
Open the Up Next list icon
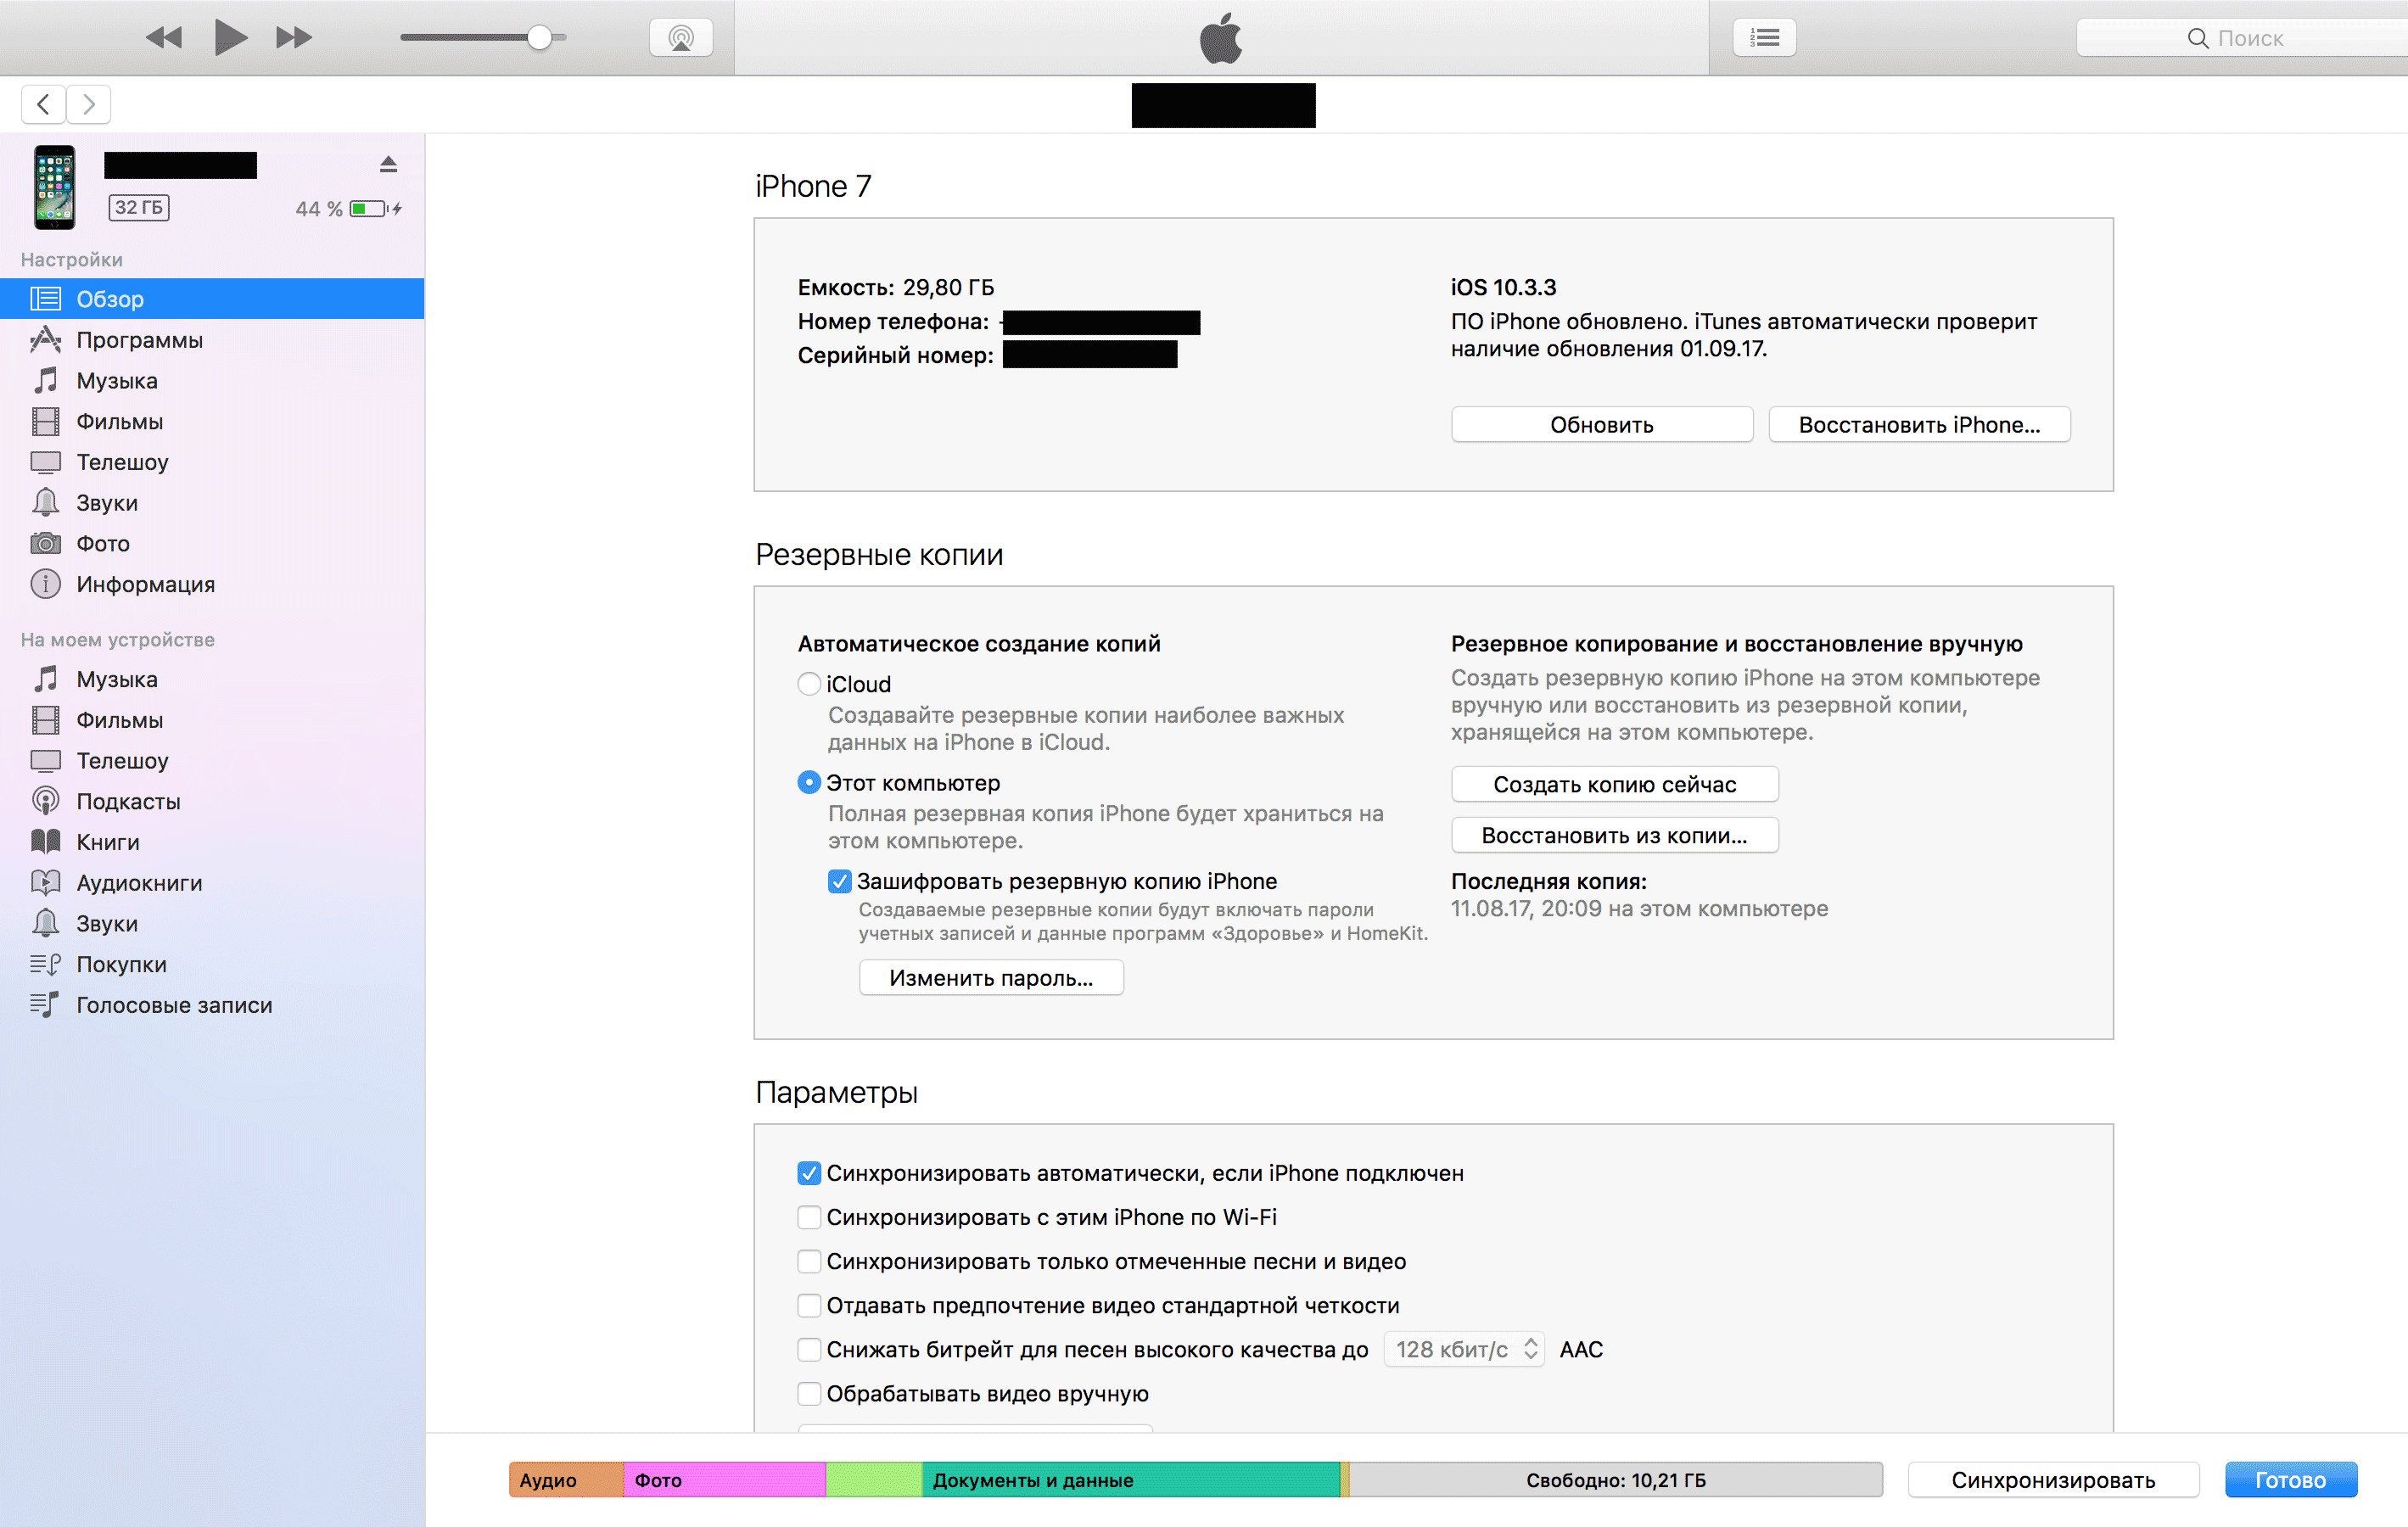[1764, 38]
